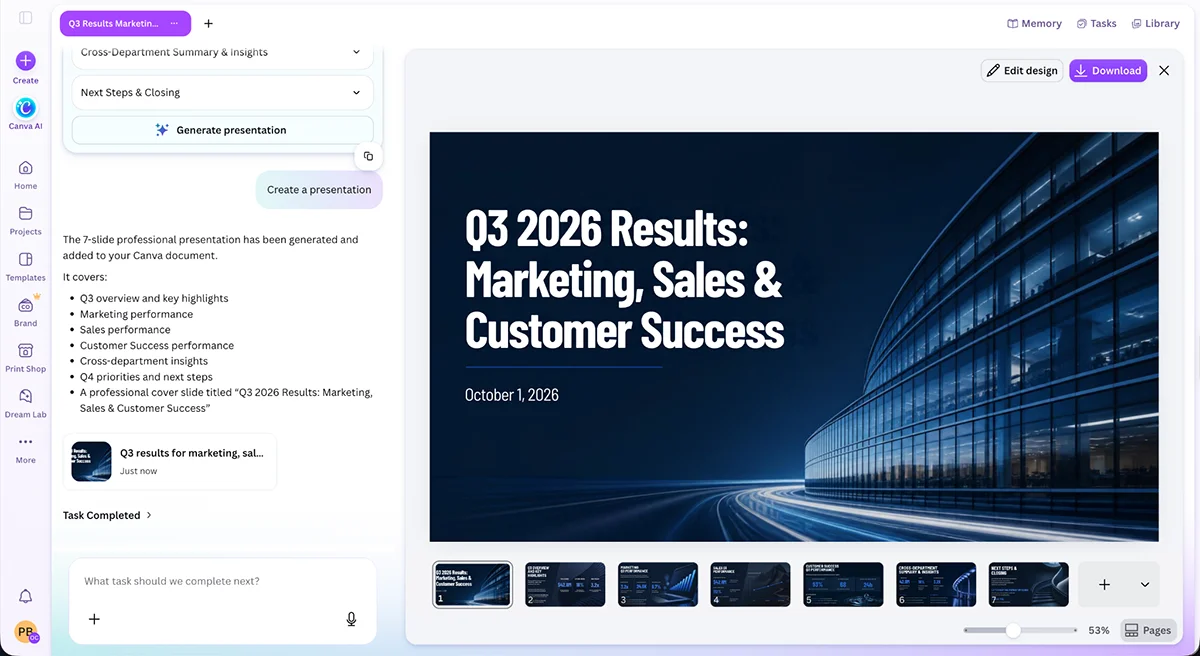
Task: Click 'Marketing performance' bullet
Action: [136, 314]
